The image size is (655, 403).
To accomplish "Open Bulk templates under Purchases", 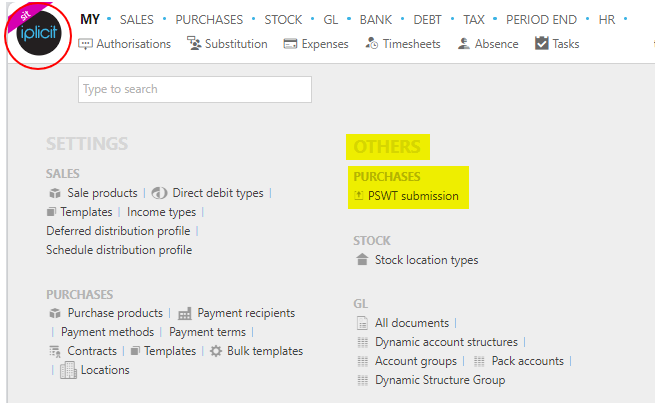I will click(263, 351).
